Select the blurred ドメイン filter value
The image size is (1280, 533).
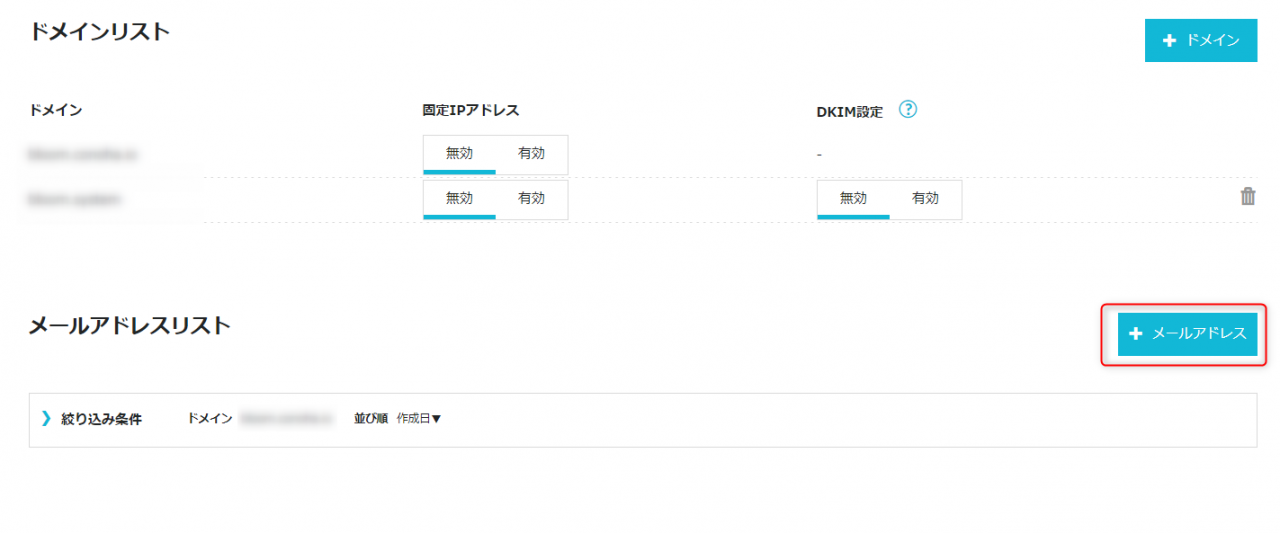pyautogui.click(x=286, y=419)
